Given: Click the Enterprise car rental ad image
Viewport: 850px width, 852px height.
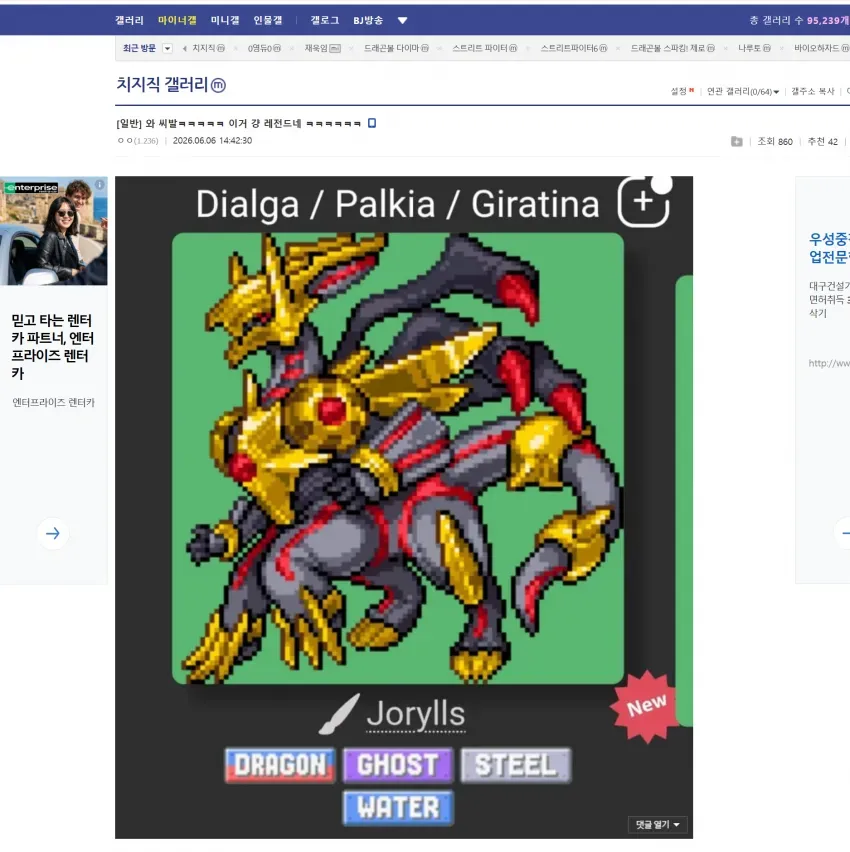Looking at the screenshot, I should [54, 231].
